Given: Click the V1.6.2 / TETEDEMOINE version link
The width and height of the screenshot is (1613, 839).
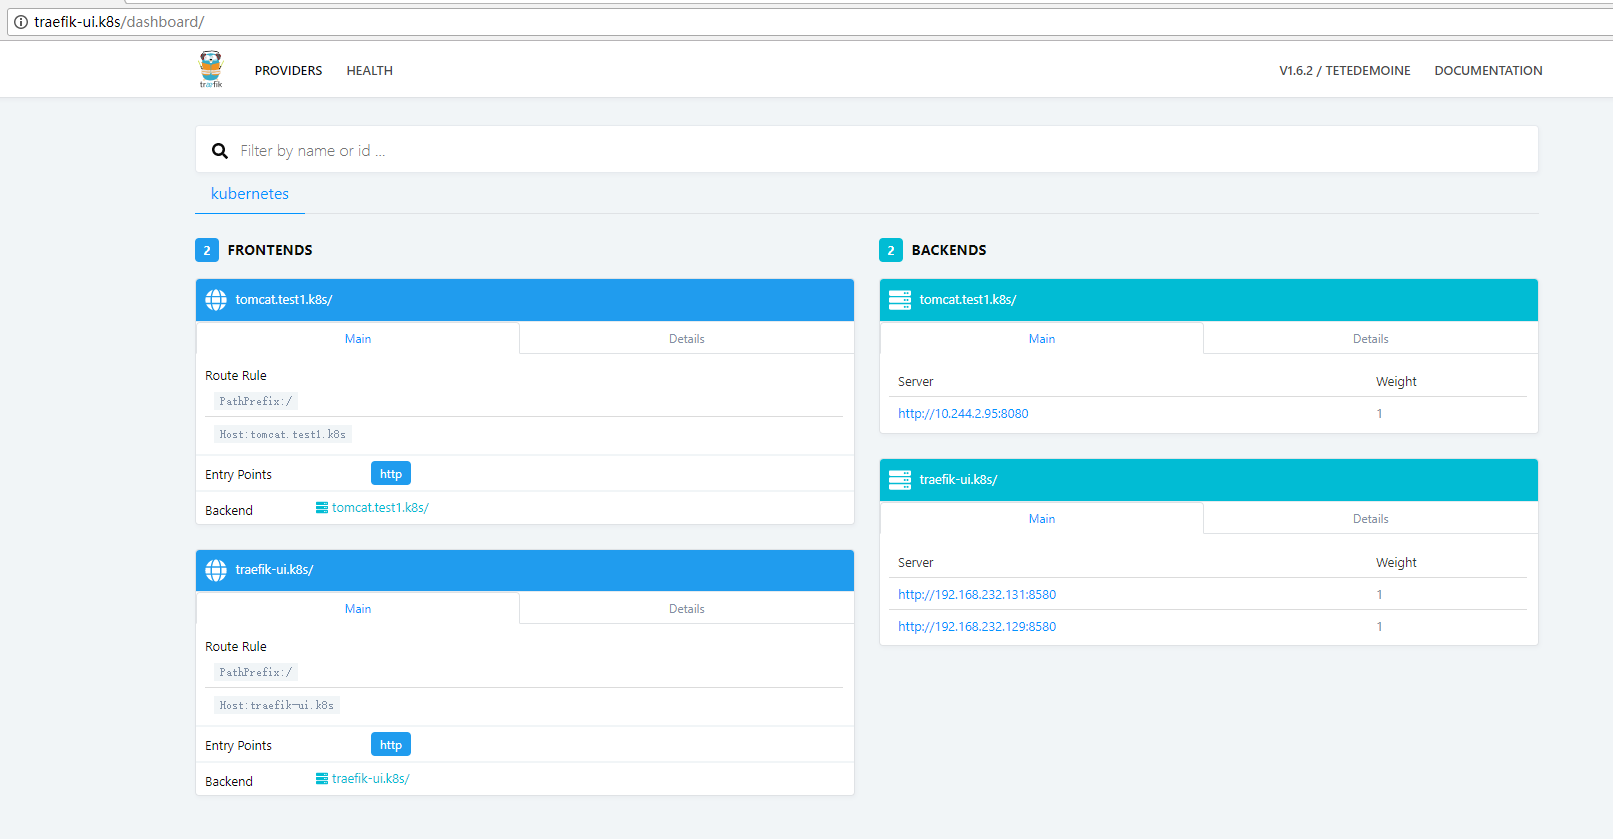Looking at the screenshot, I should click(x=1345, y=71).
